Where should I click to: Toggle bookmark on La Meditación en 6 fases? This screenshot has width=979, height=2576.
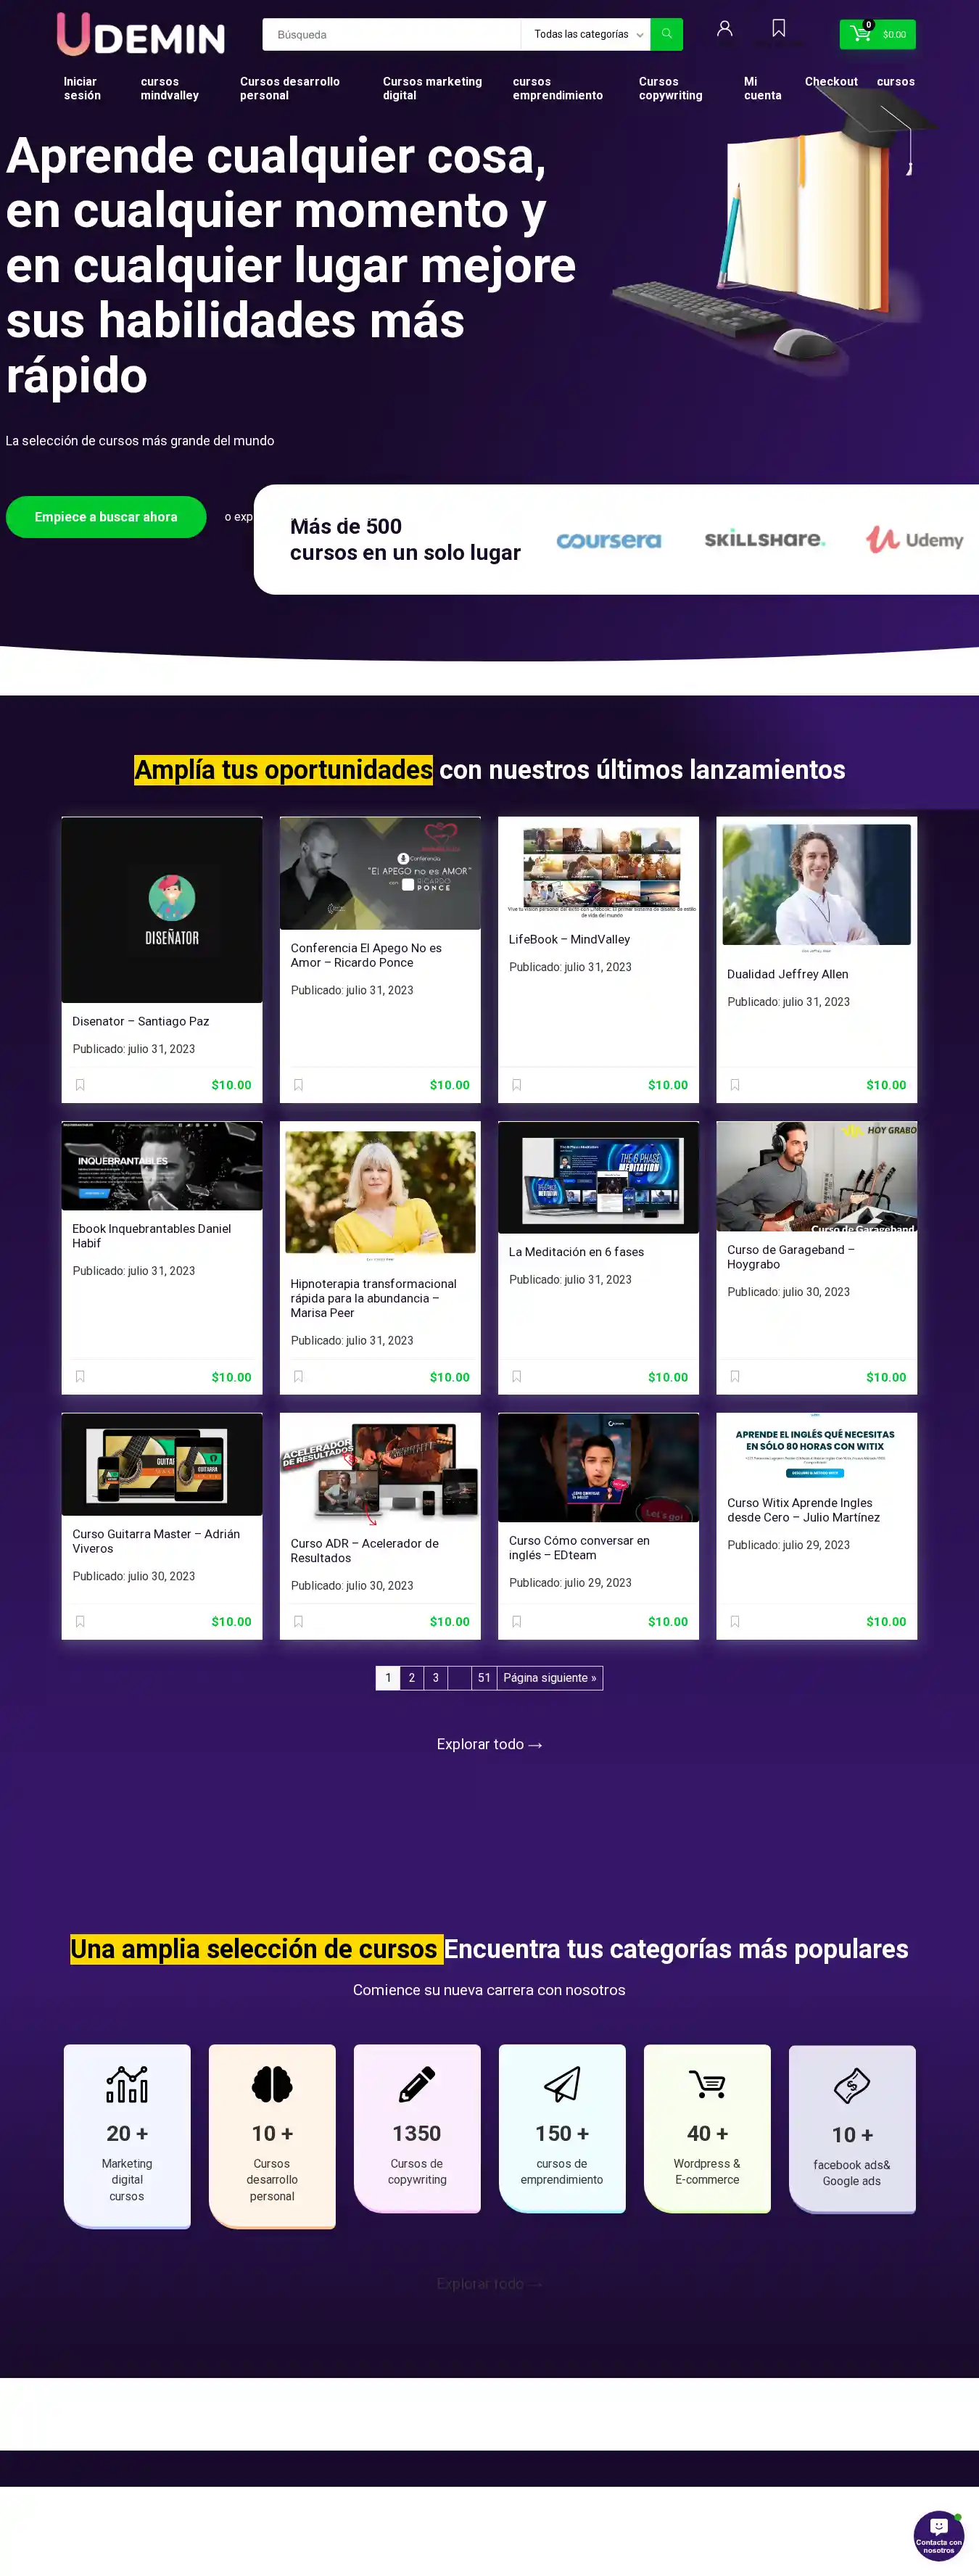[x=516, y=1377]
